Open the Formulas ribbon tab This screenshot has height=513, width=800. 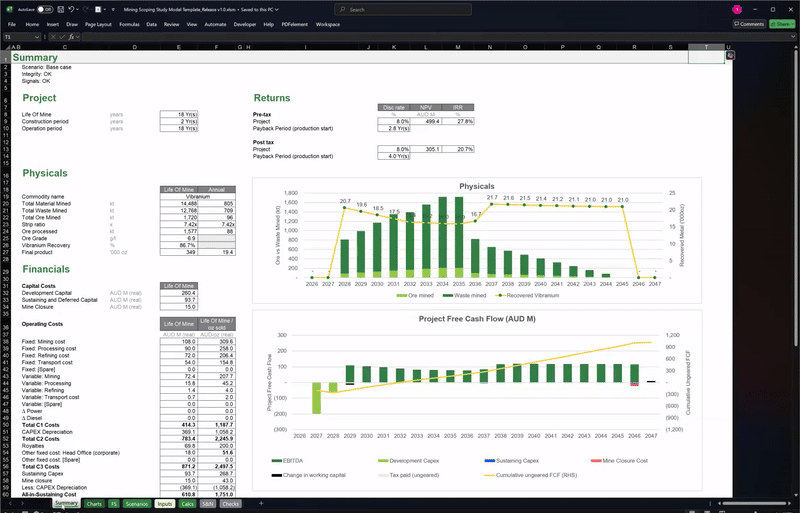129,24
